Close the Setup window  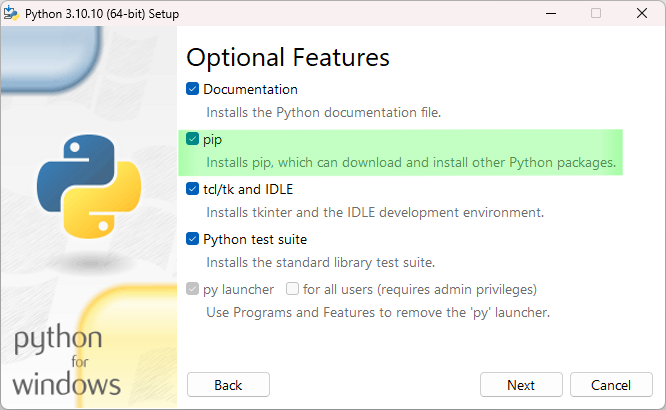(642, 13)
